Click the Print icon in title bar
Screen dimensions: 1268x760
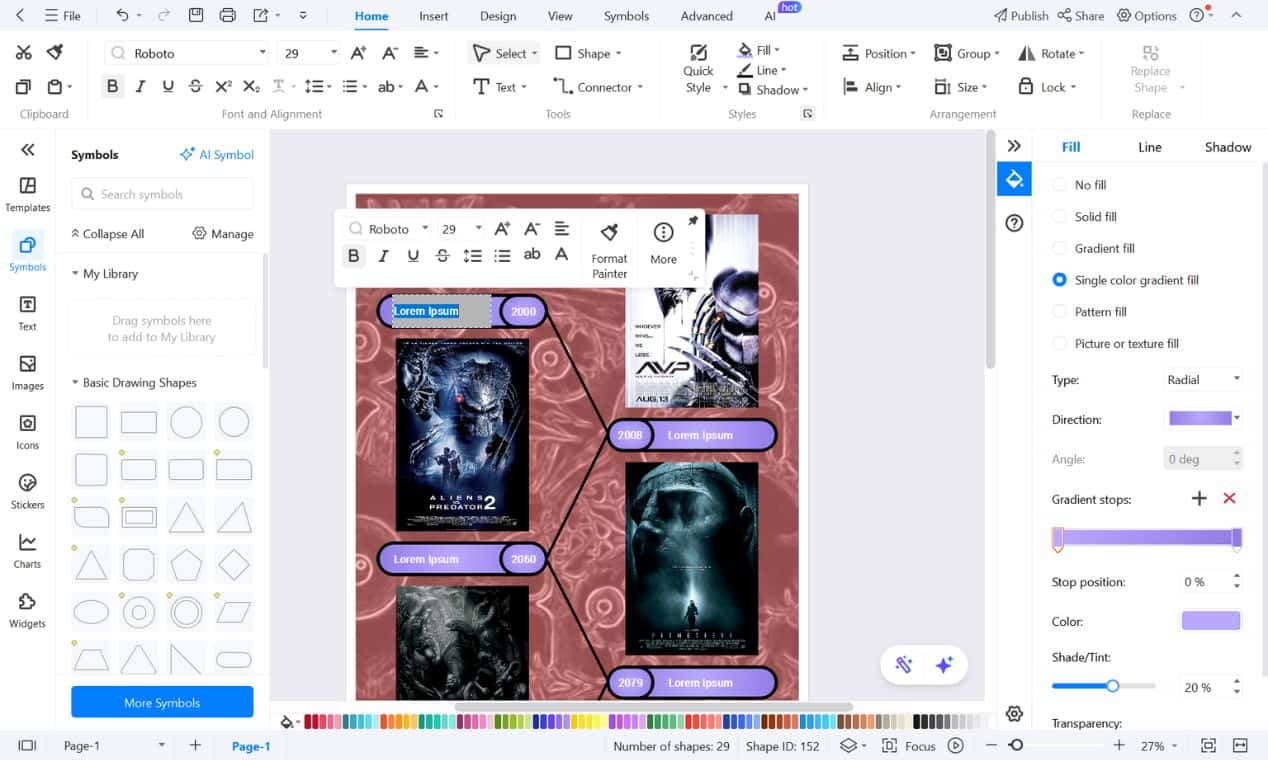tap(228, 15)
